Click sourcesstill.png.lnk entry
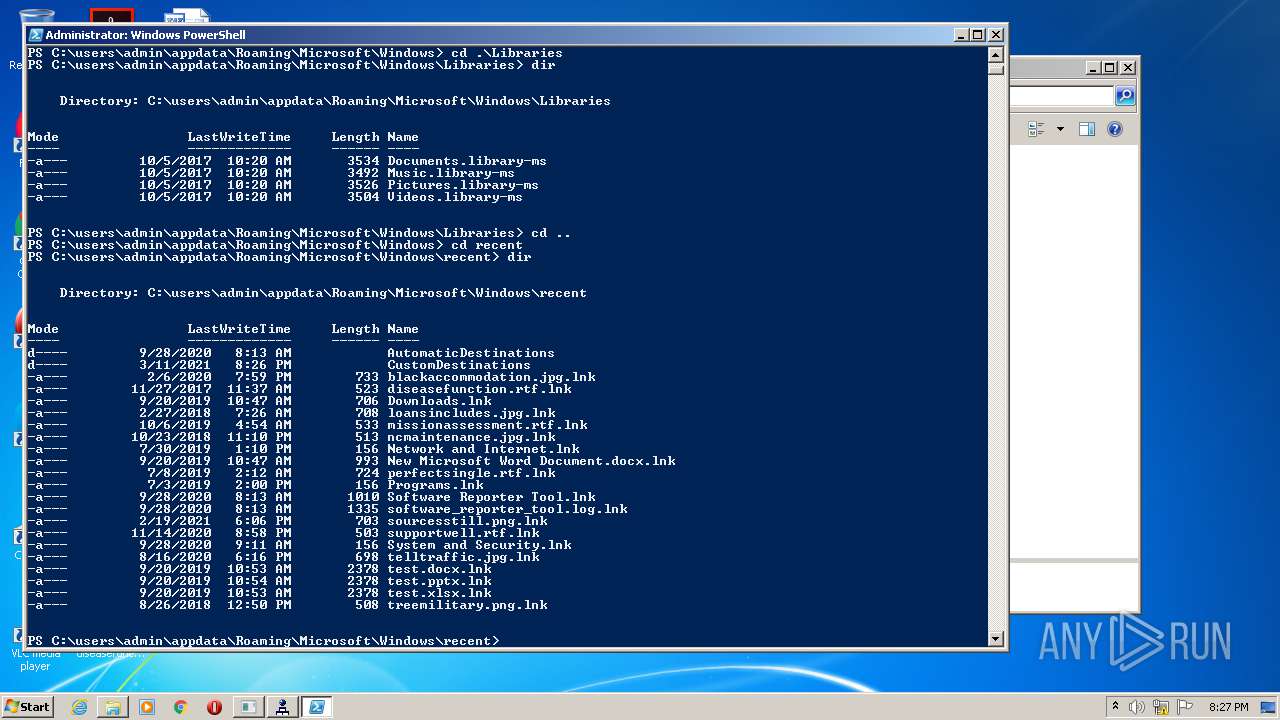This screenshot has width=1280, height=720. [x=467, y=521]
